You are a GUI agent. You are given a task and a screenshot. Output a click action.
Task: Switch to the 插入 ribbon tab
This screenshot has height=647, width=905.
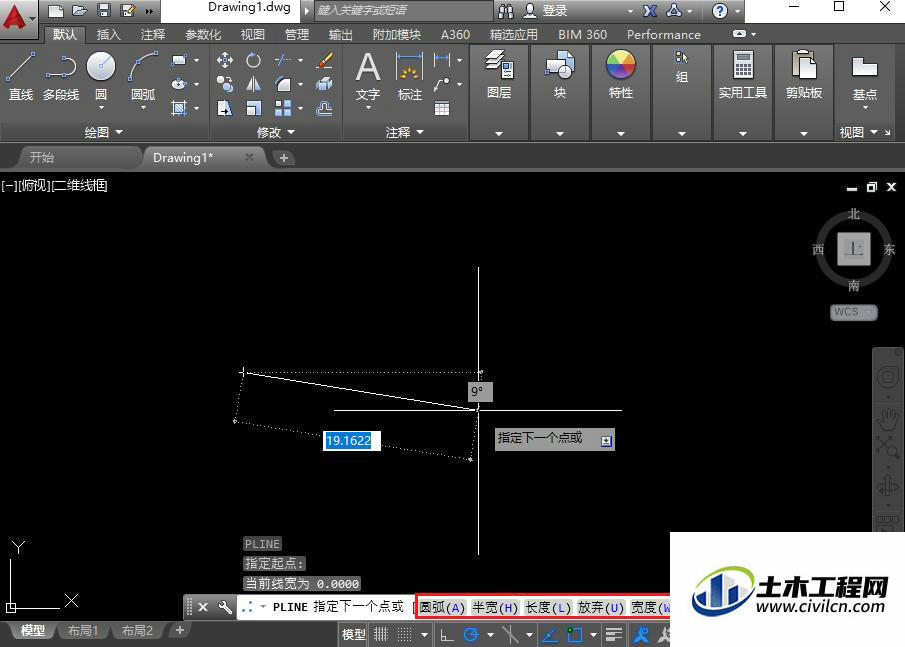pyautogui.click(x=109, y=35)
